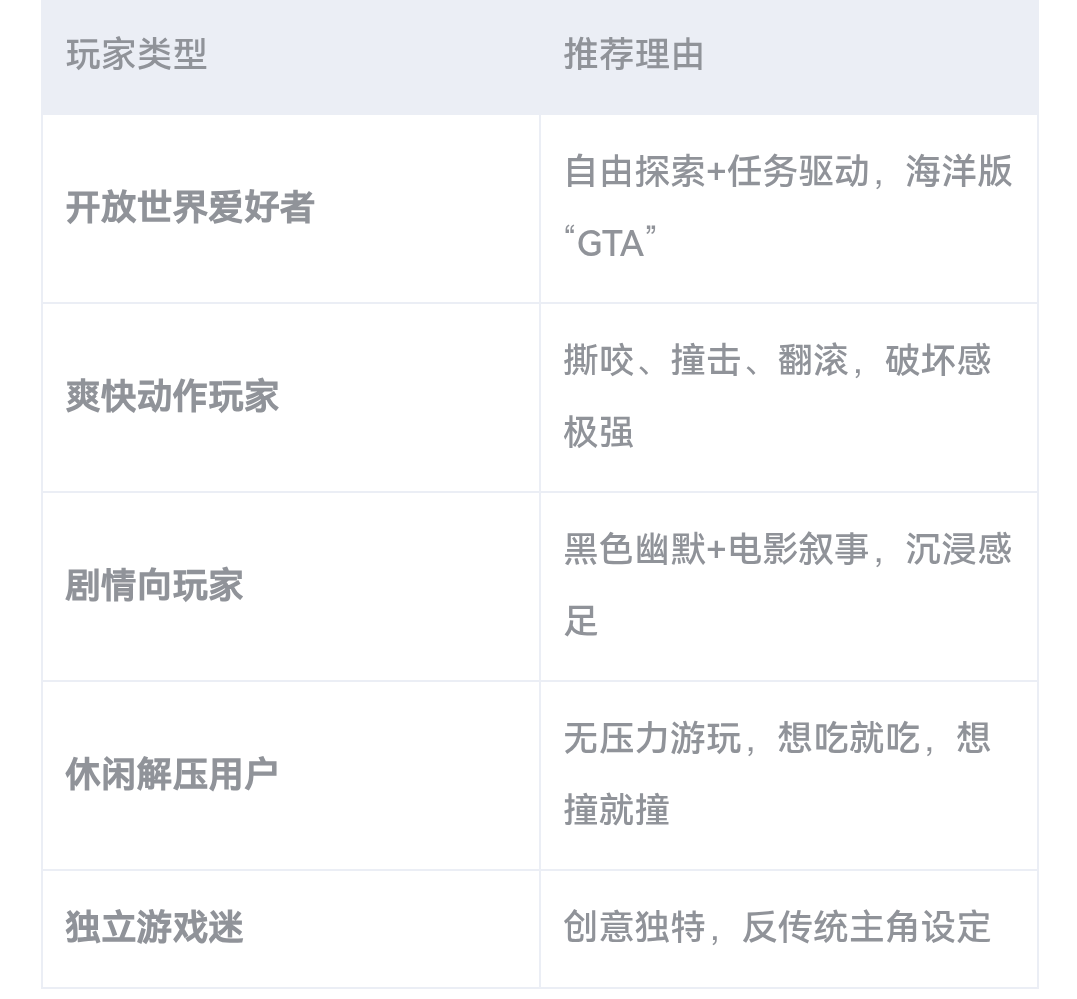Screen dimensions: 1077x999
Task: Click the 创意独特 text
Action: [634, 928]
